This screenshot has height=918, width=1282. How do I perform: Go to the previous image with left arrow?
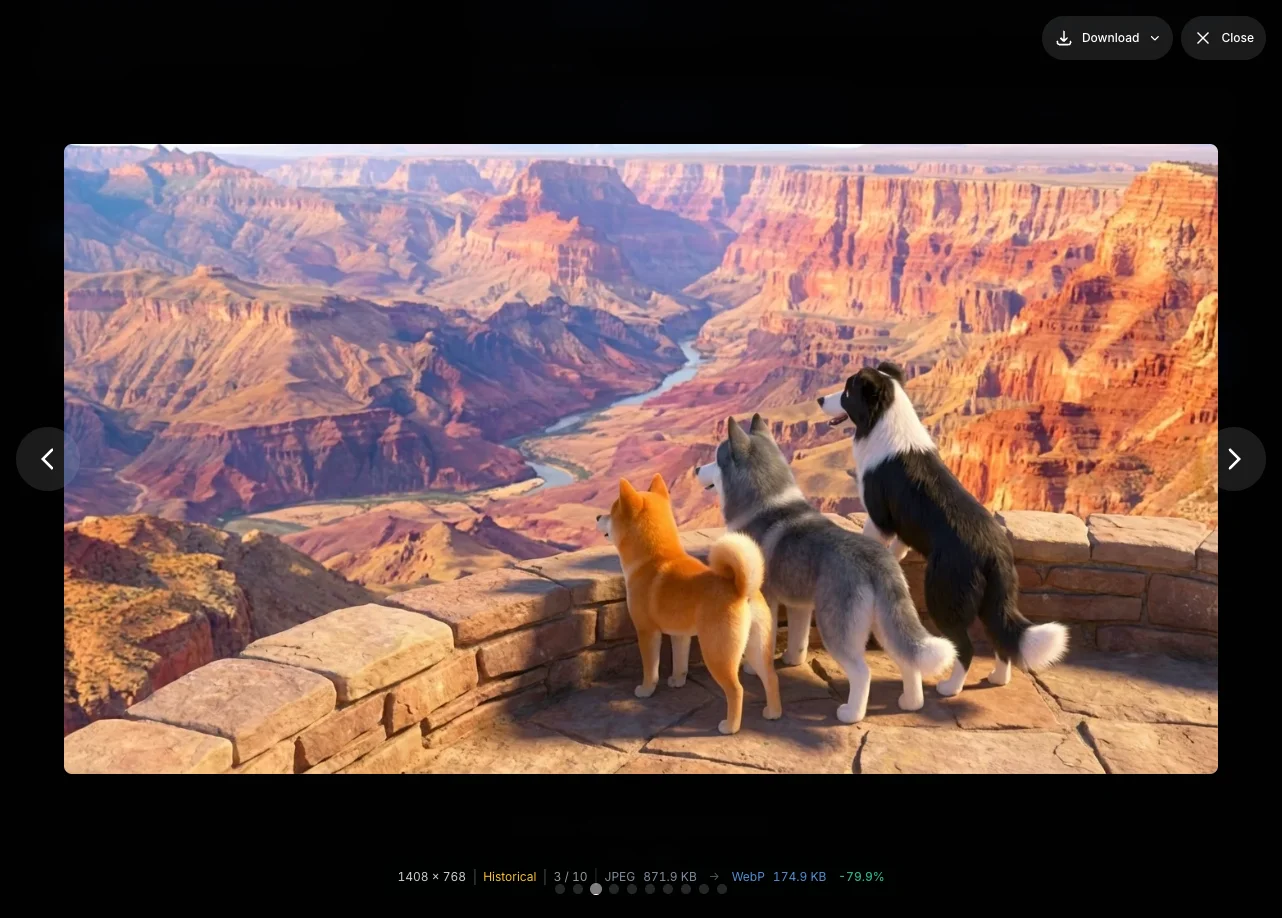point(47,459)
